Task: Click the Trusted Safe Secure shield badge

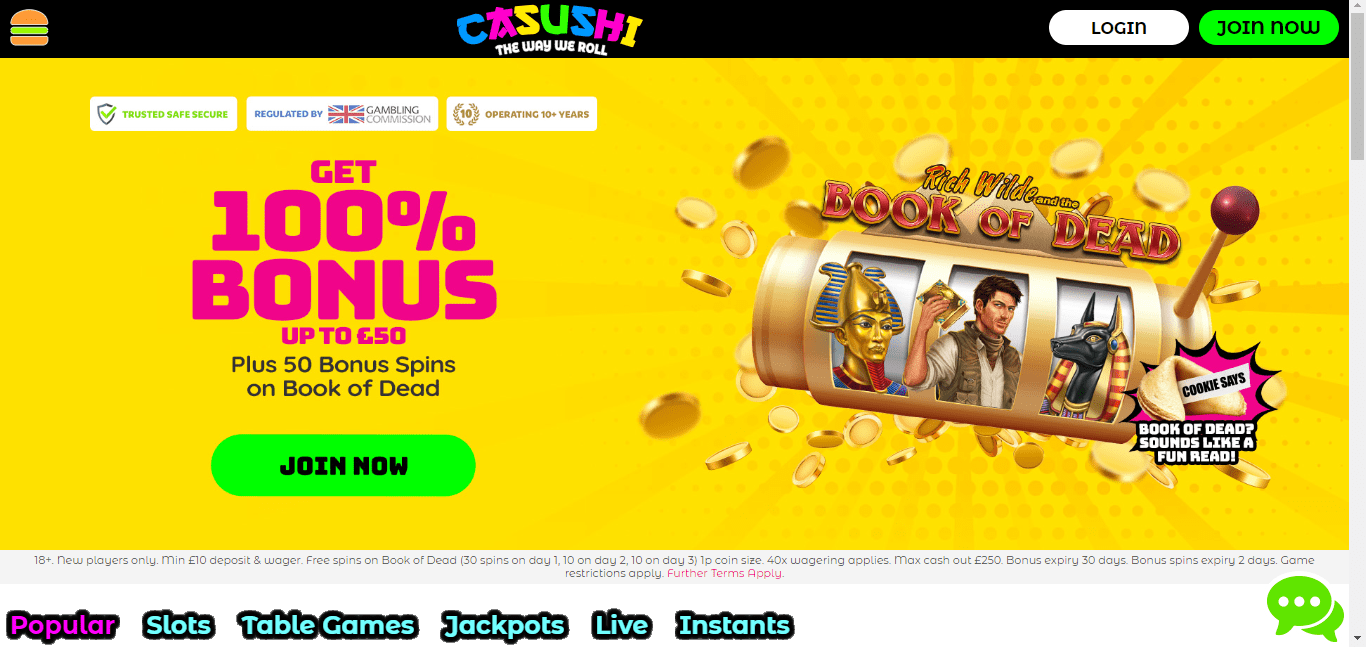Action: [x=163, y=114]
